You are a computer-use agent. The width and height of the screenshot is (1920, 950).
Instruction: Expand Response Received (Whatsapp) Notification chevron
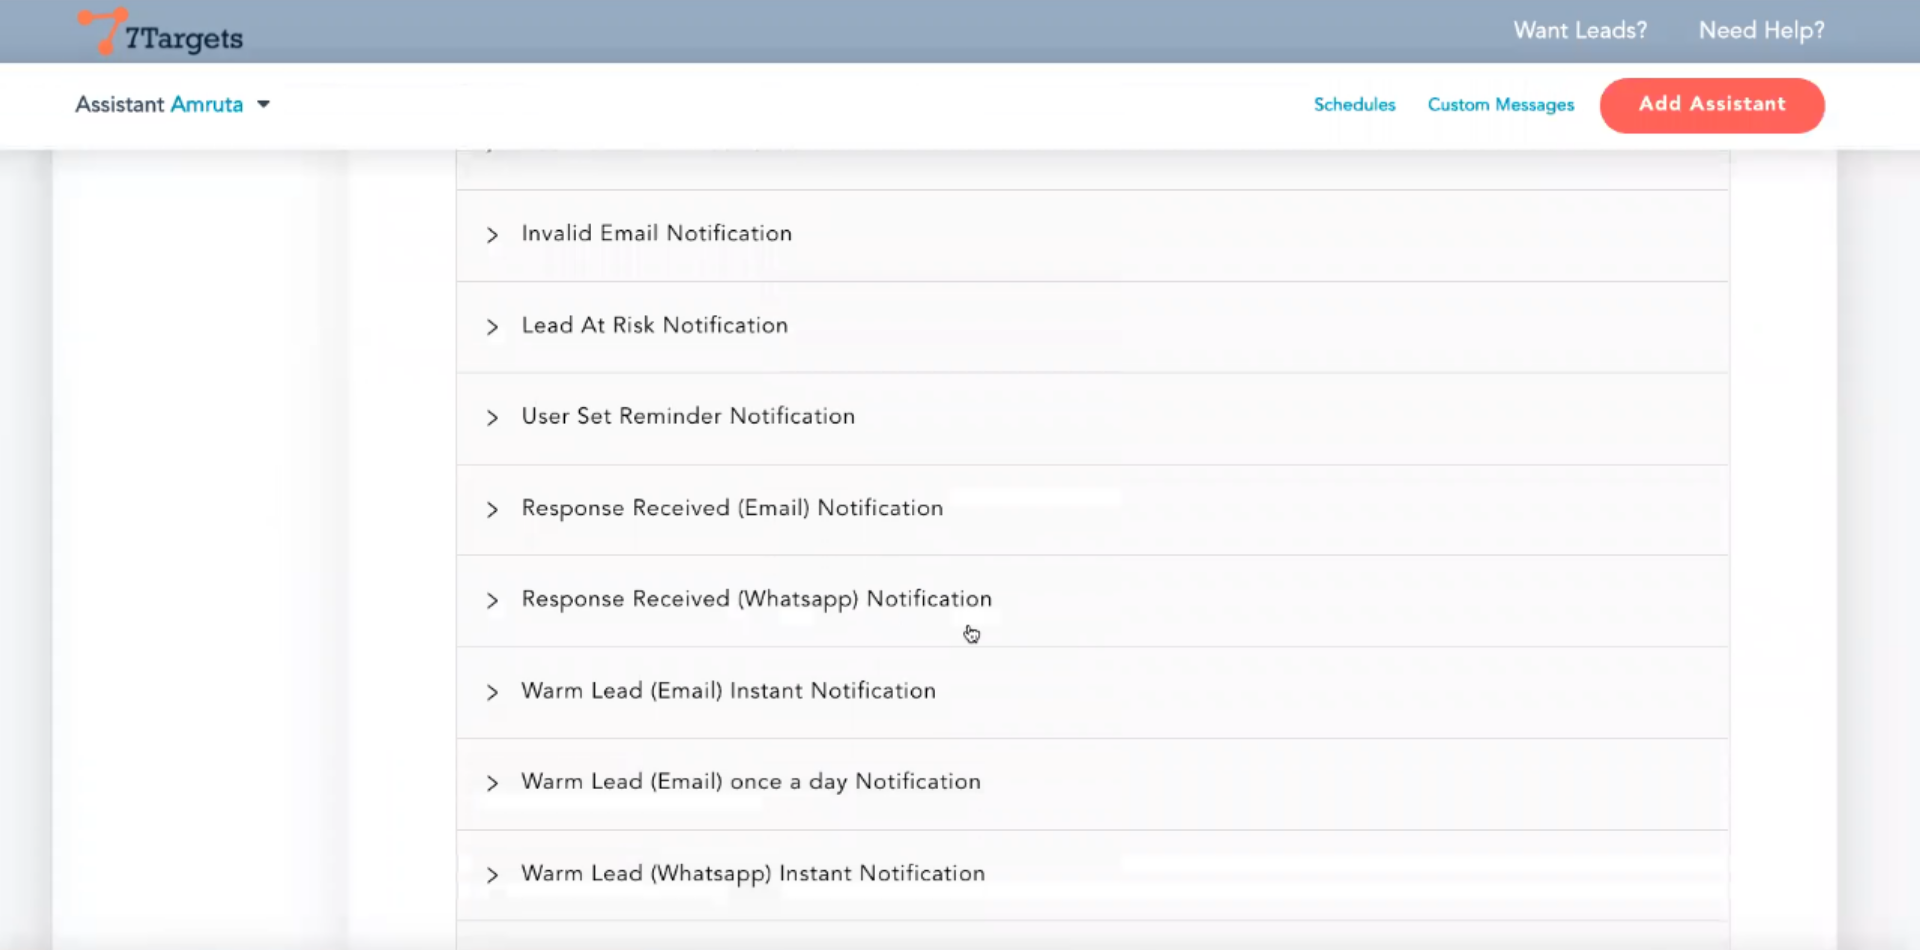pos(492,601)
